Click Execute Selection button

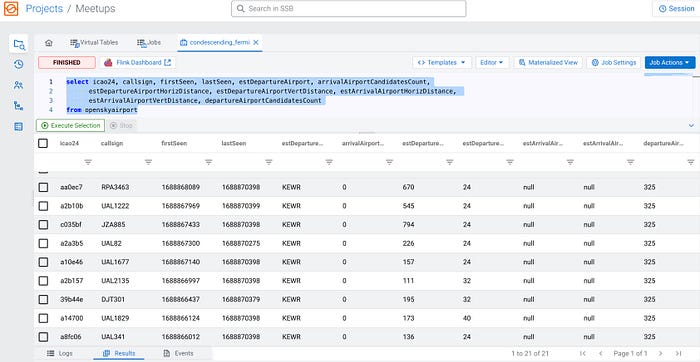(71, 126)
